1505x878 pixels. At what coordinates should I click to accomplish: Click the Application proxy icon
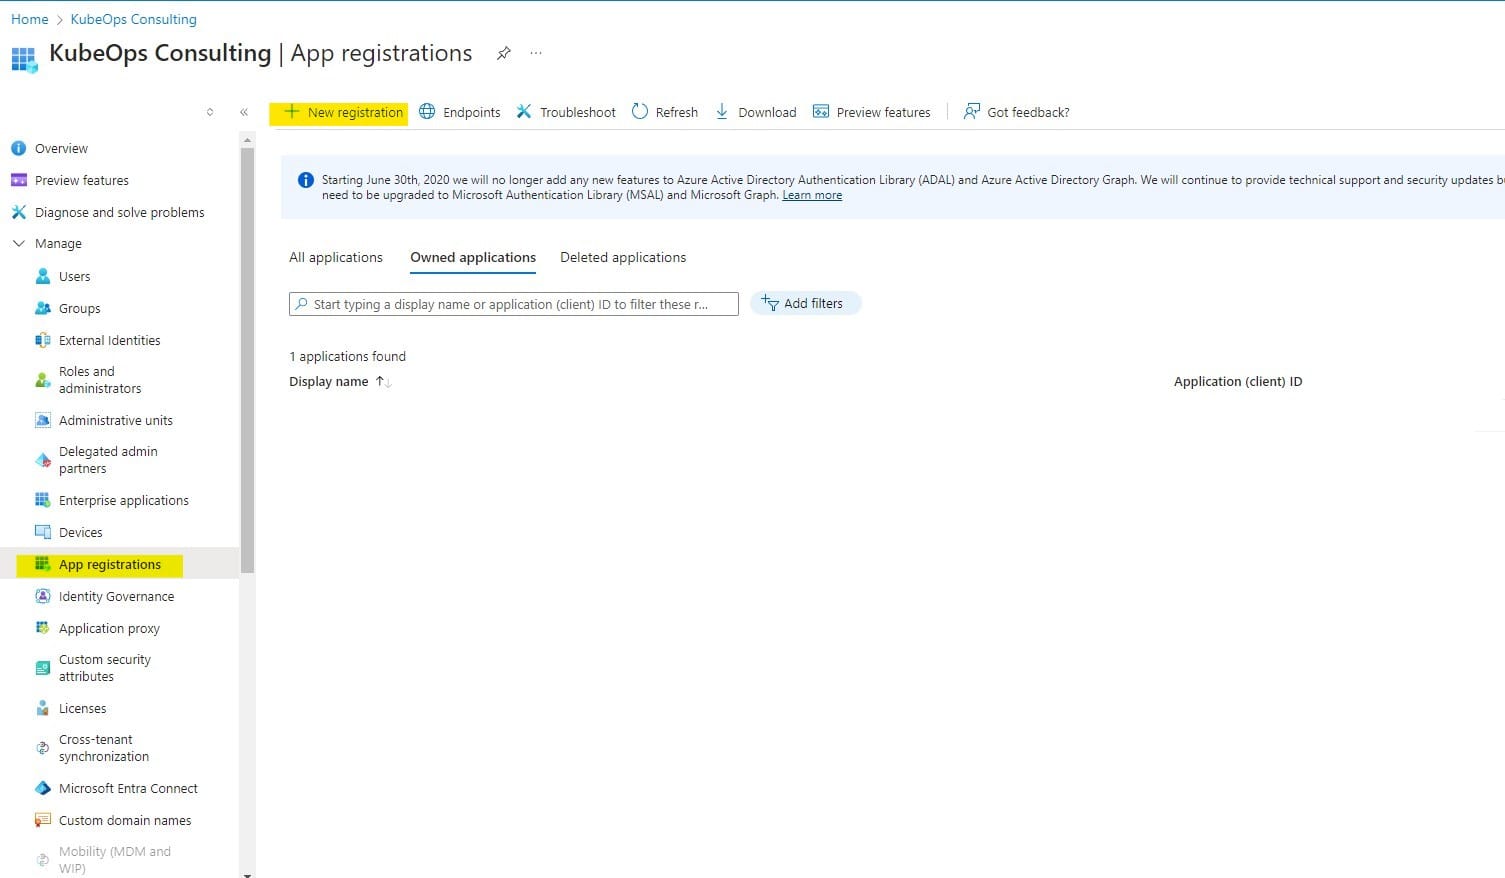[x=43, y=628]
